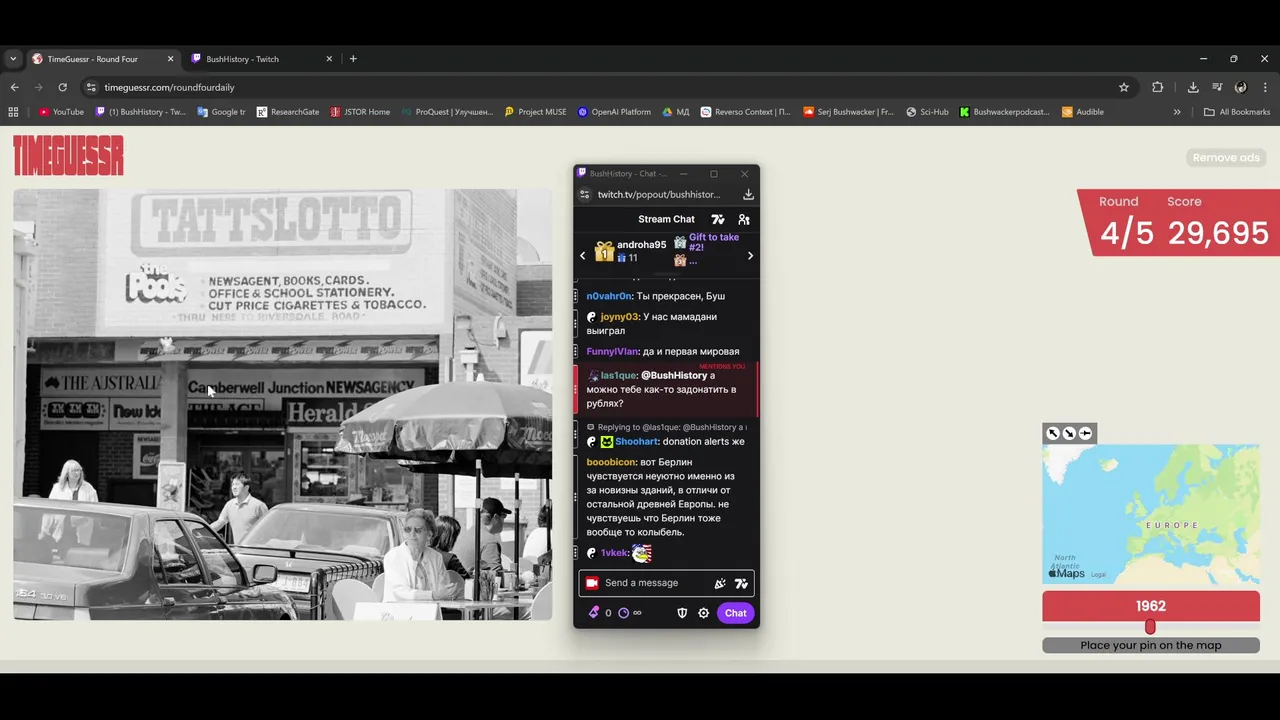This screenshot has width=1280, height=720.
Task: Click the black-and-white newsagency photo
Action: coord(283,405)
